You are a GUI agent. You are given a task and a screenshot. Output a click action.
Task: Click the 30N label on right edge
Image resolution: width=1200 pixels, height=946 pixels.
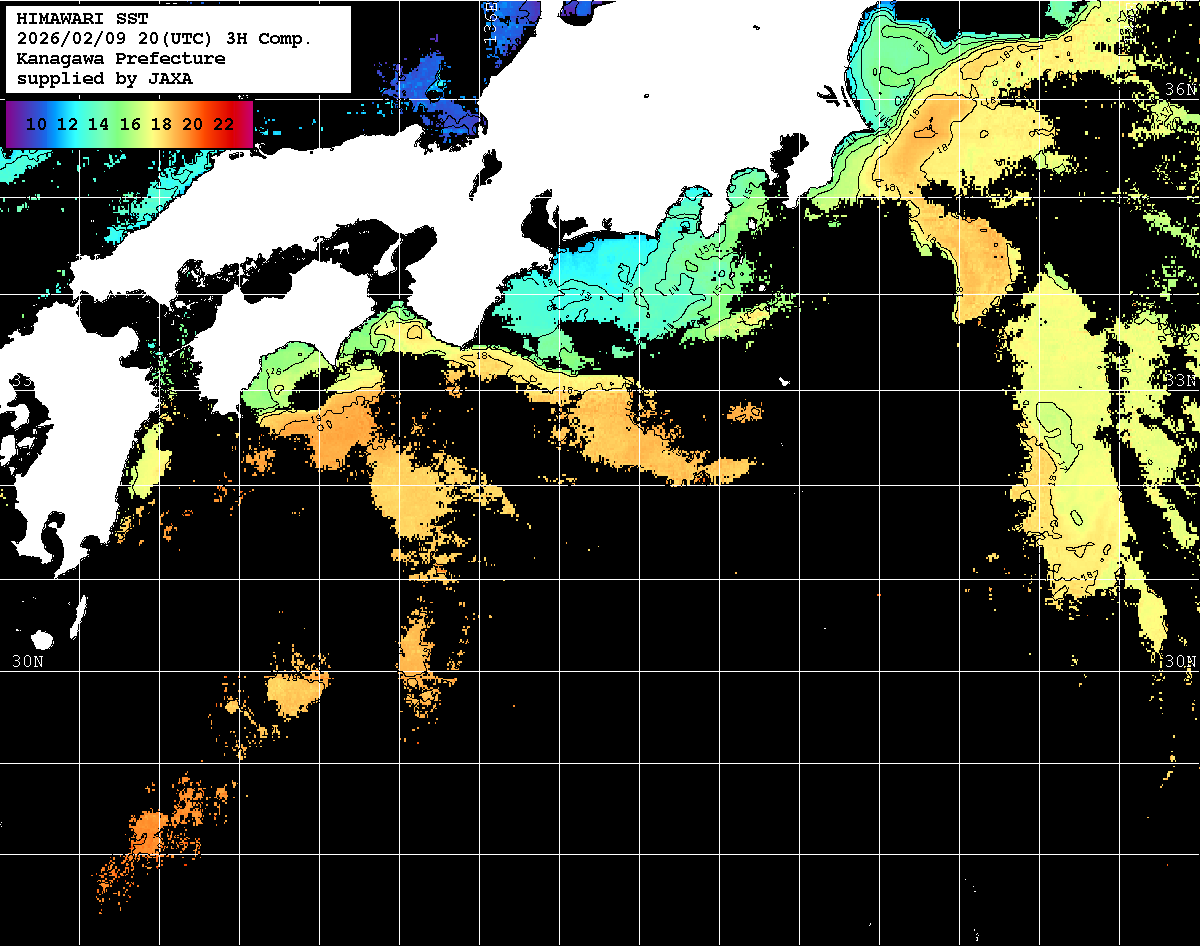(1179, 661)
